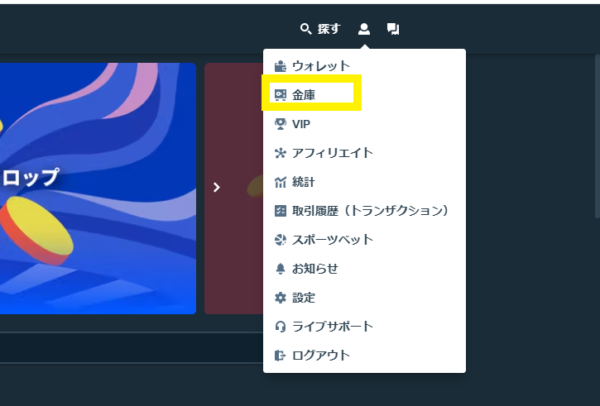Open the user profile icon menu
Screen dimensions: 600x406
(364, 29)
